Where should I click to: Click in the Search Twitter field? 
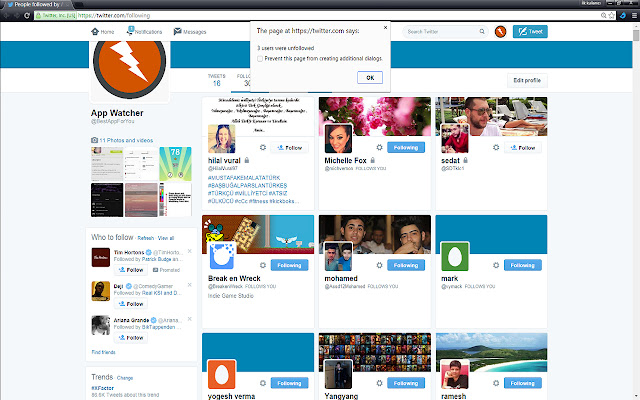pyautogui.click(x=442, y=32)
